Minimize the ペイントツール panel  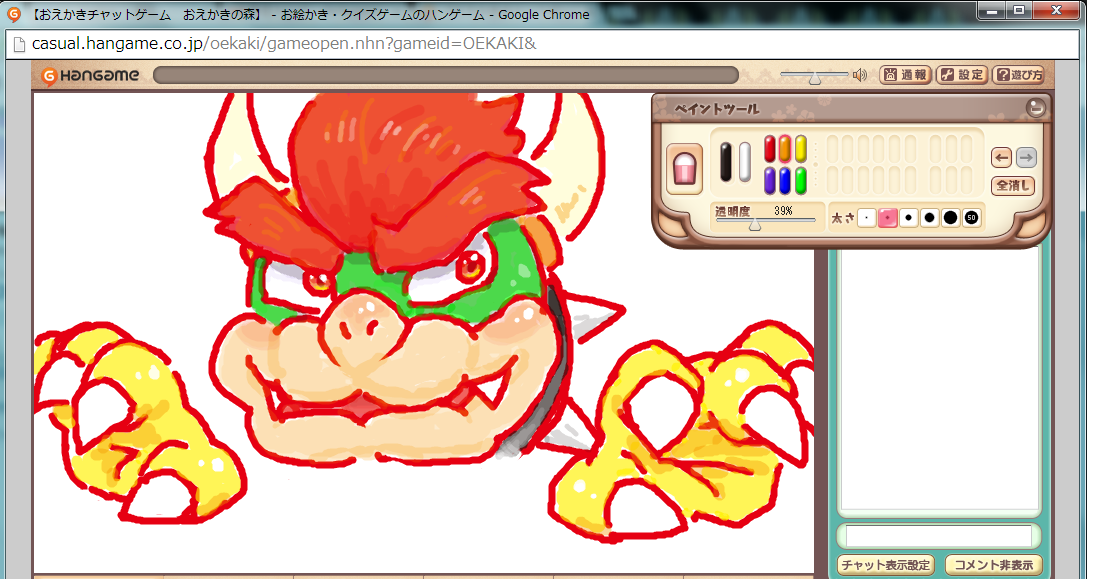coord(1036,108)
